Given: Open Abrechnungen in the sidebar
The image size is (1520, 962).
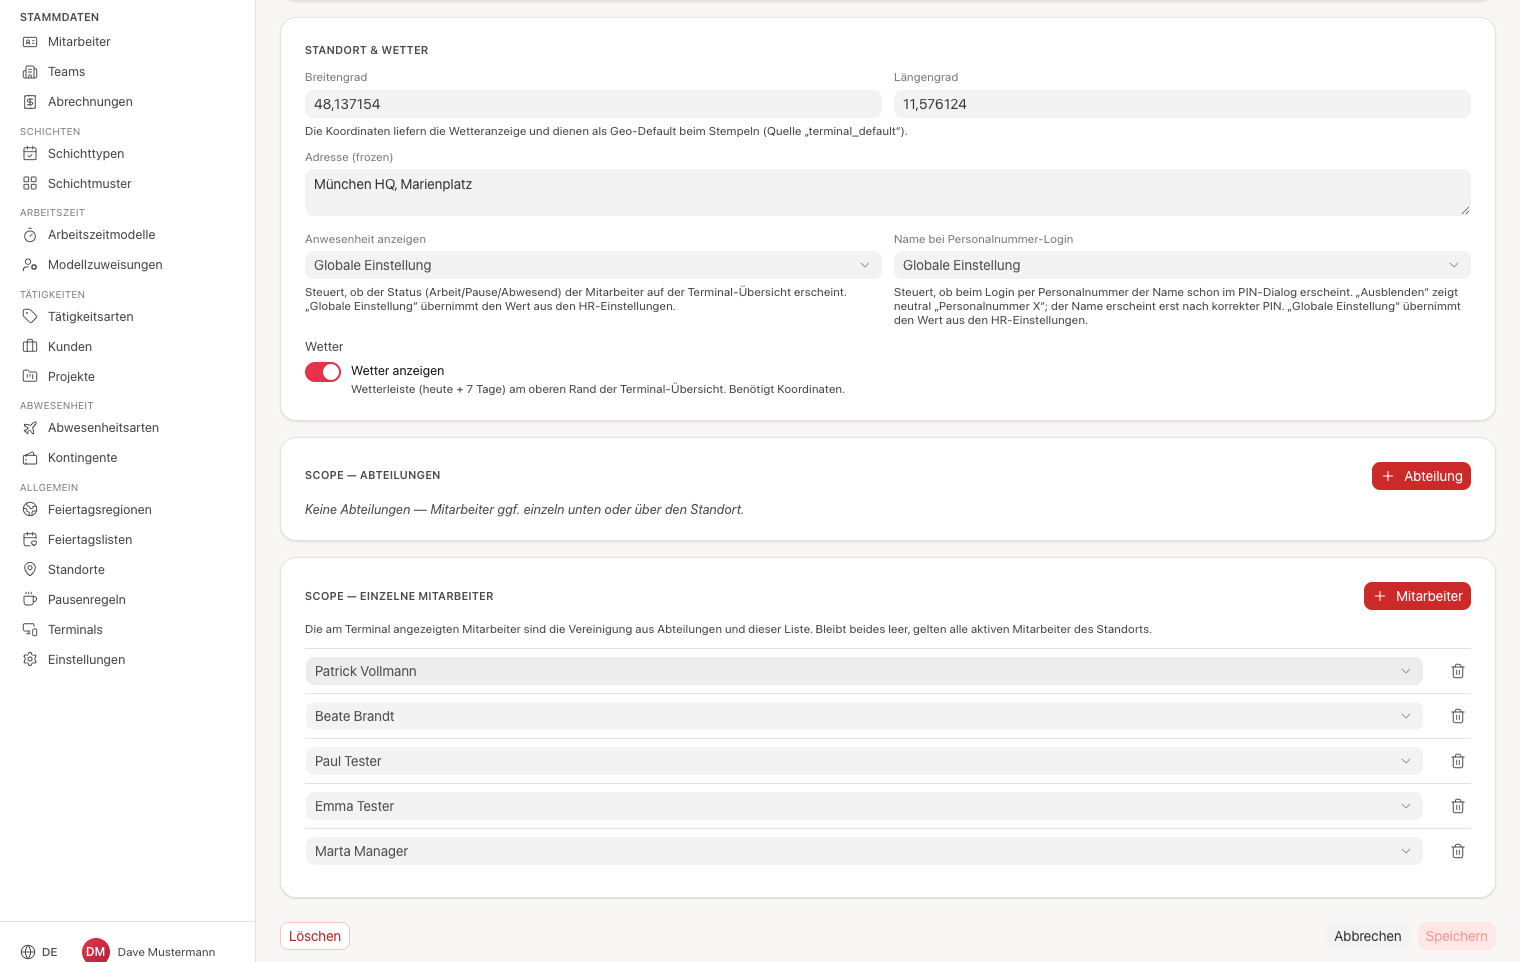Looking at the screenshot, I should coord(90,102).
